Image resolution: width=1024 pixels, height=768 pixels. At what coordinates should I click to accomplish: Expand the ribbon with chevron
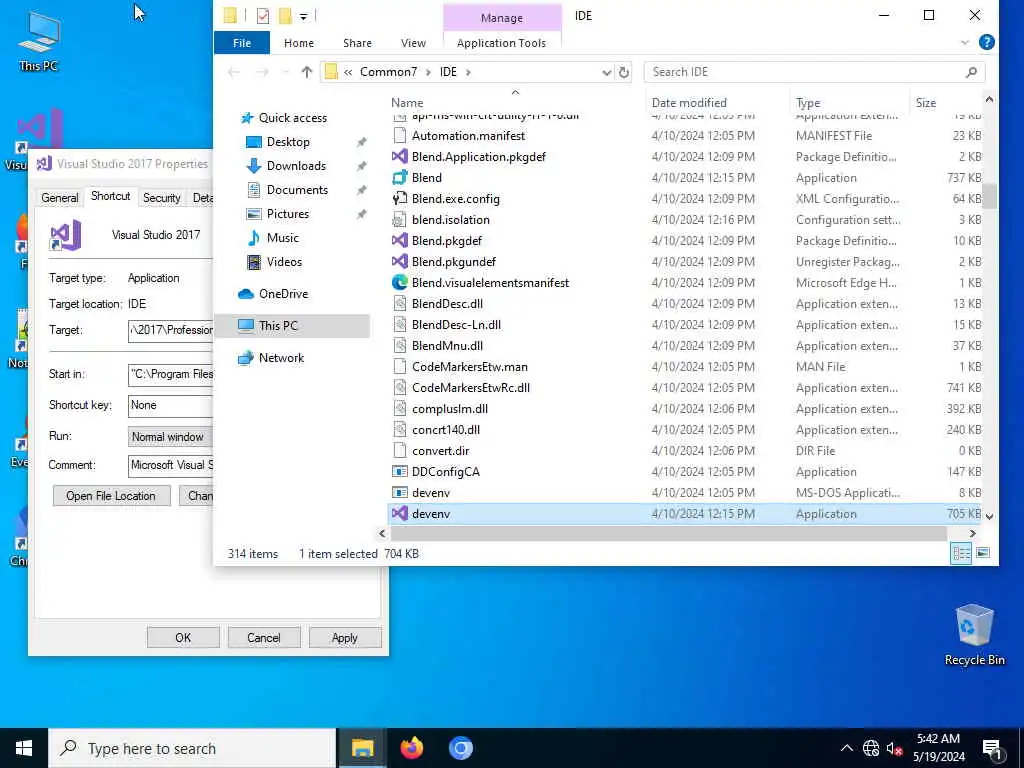[x=965, y=42]
